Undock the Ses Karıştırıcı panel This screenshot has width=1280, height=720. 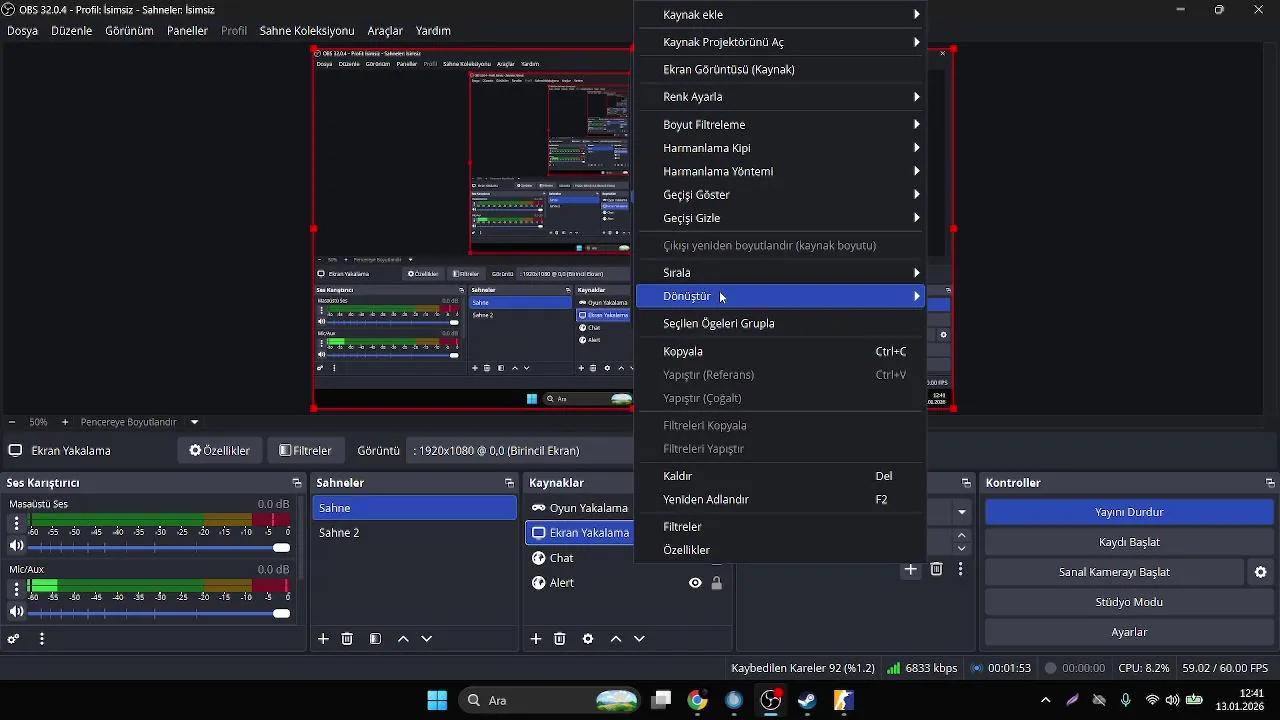(297, 483)
